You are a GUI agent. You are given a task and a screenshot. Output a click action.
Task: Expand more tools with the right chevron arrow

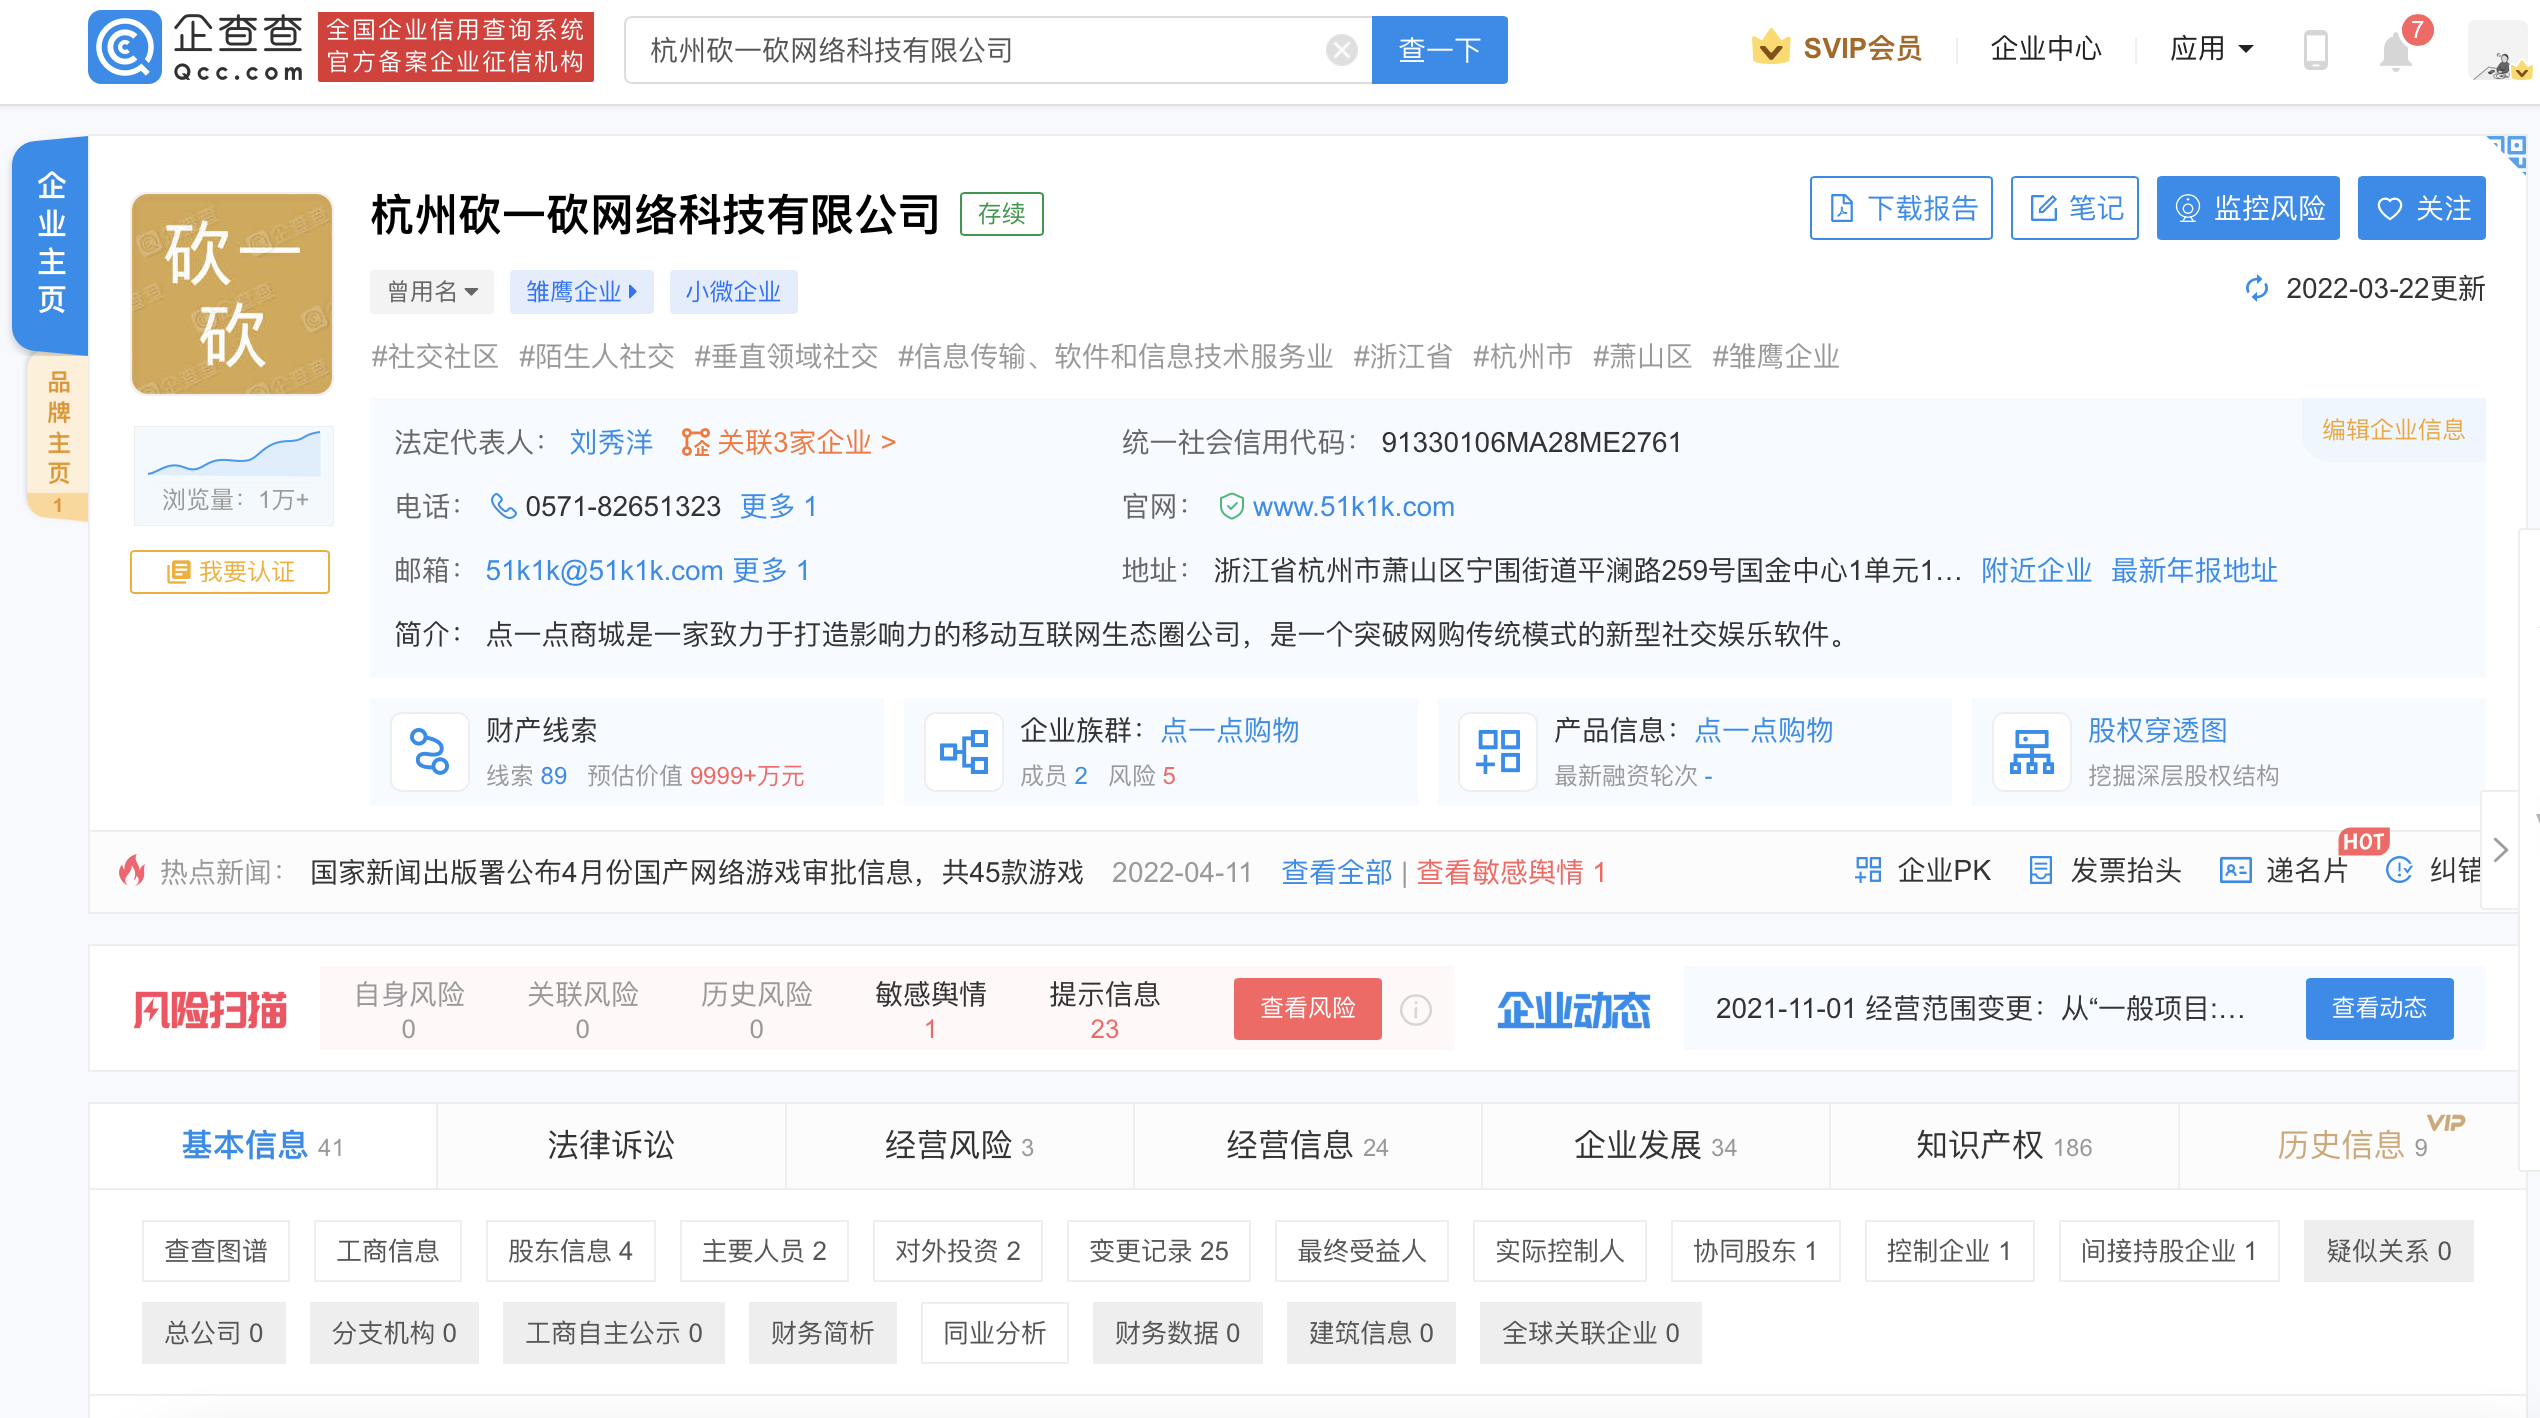tap(2500, 850)
